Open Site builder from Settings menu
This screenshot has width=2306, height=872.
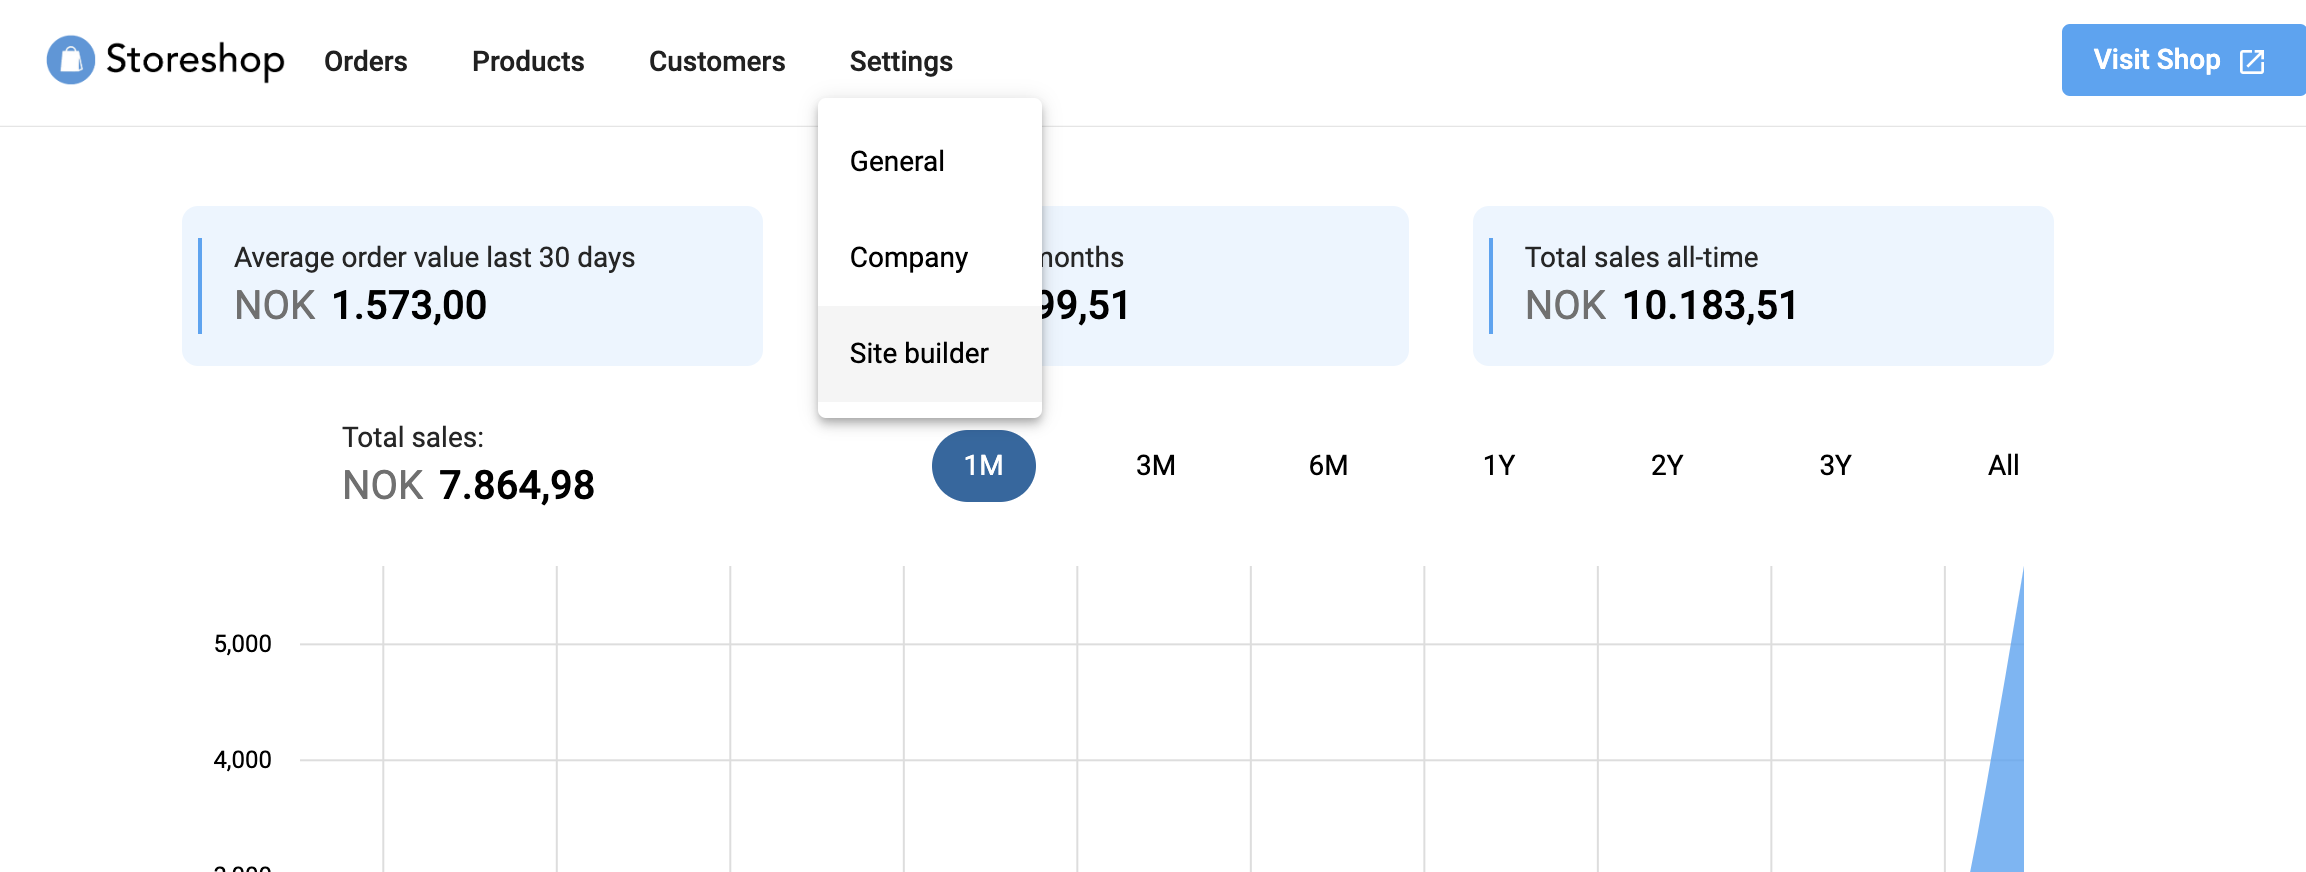click(x=919, y=353)
